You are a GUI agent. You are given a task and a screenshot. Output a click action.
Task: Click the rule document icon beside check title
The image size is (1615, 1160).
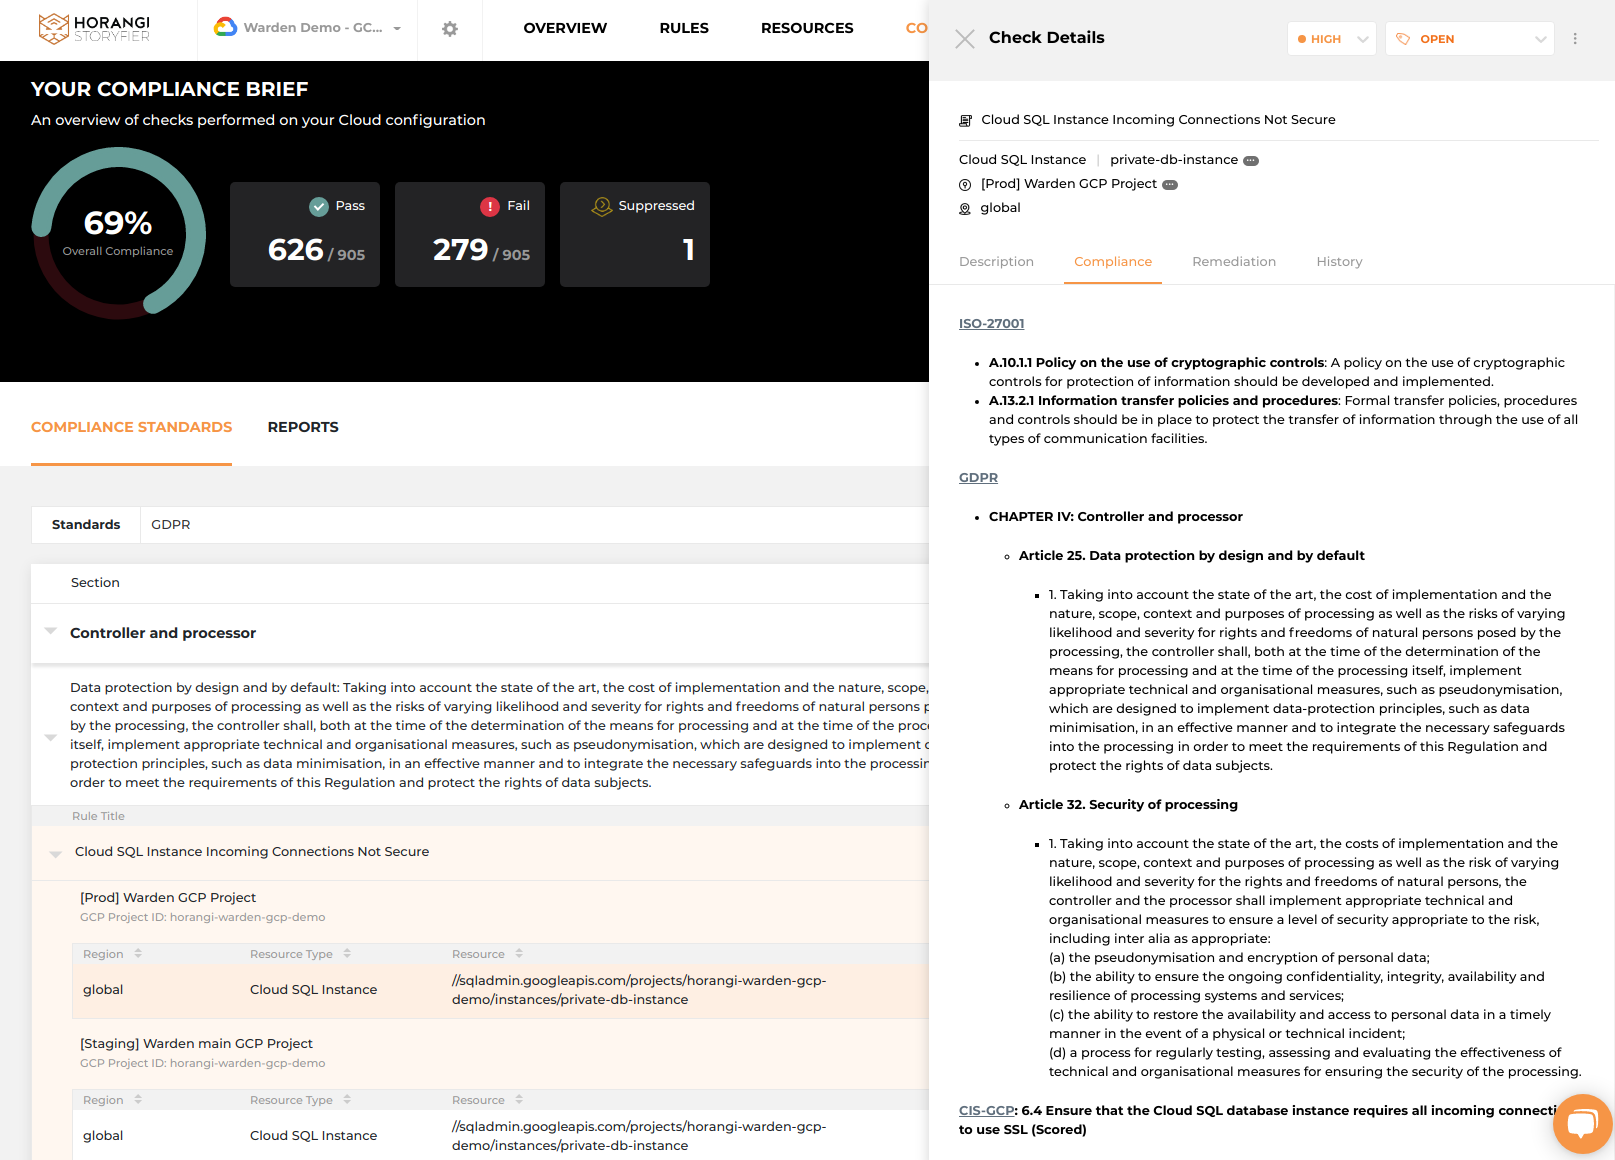point(966,120)
